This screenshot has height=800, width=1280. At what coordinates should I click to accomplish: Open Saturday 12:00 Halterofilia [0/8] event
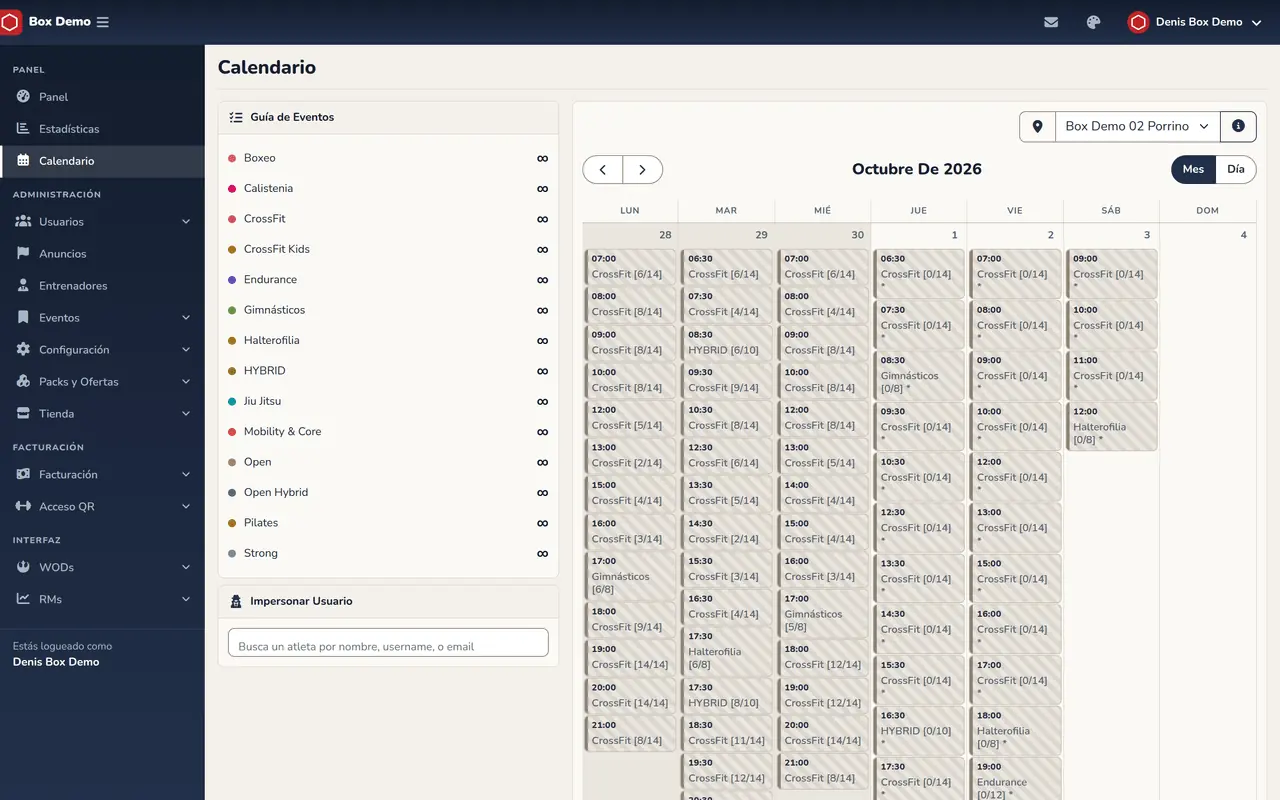[x=1112, y=427]
